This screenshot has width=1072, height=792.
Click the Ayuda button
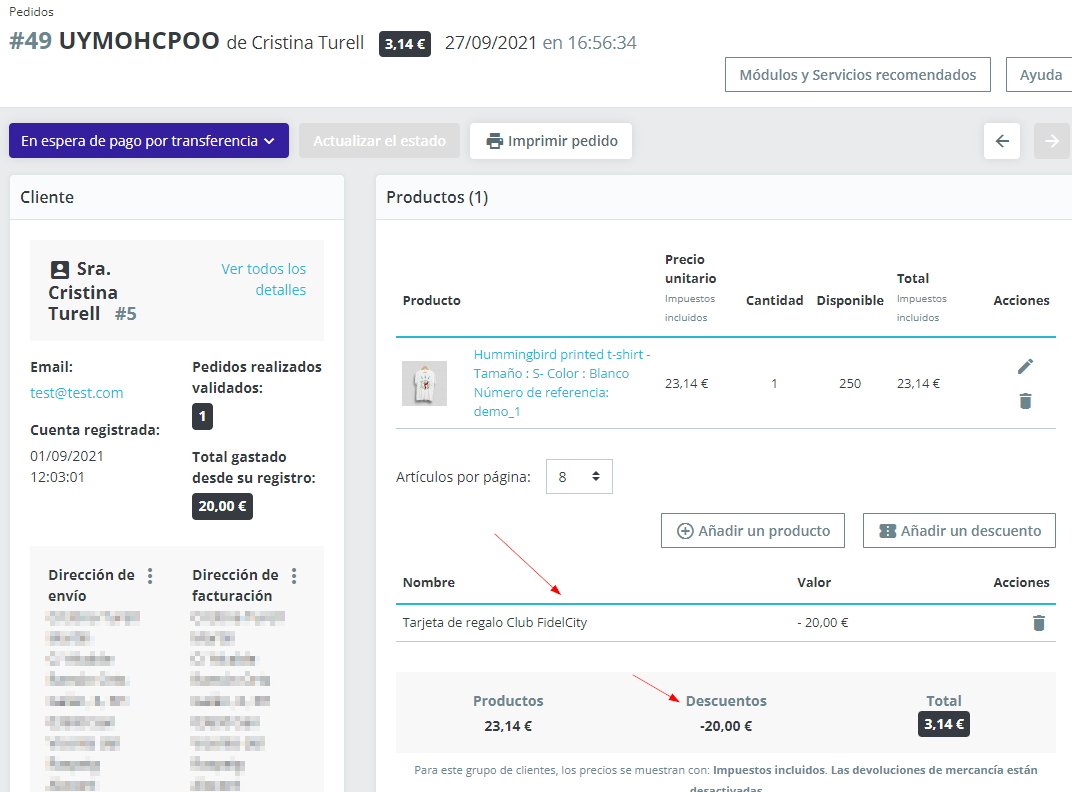click(x=1040, y=75)
